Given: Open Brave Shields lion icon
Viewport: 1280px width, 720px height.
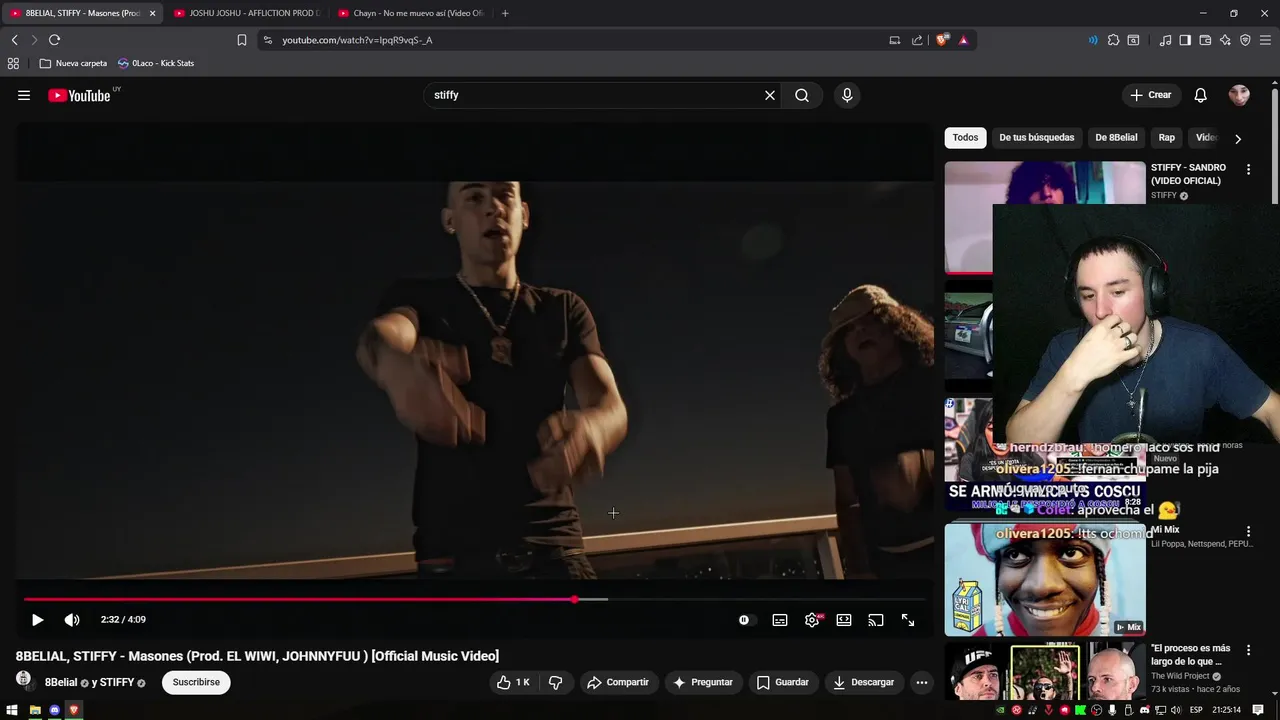Looking at the screenshot, I should tap(942, 40).
